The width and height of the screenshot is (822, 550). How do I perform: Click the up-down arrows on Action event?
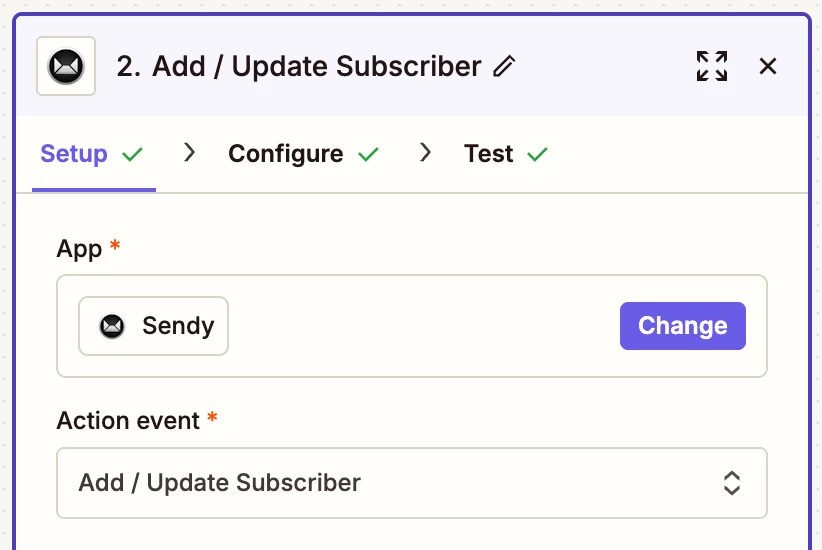(x=732, y=483)
